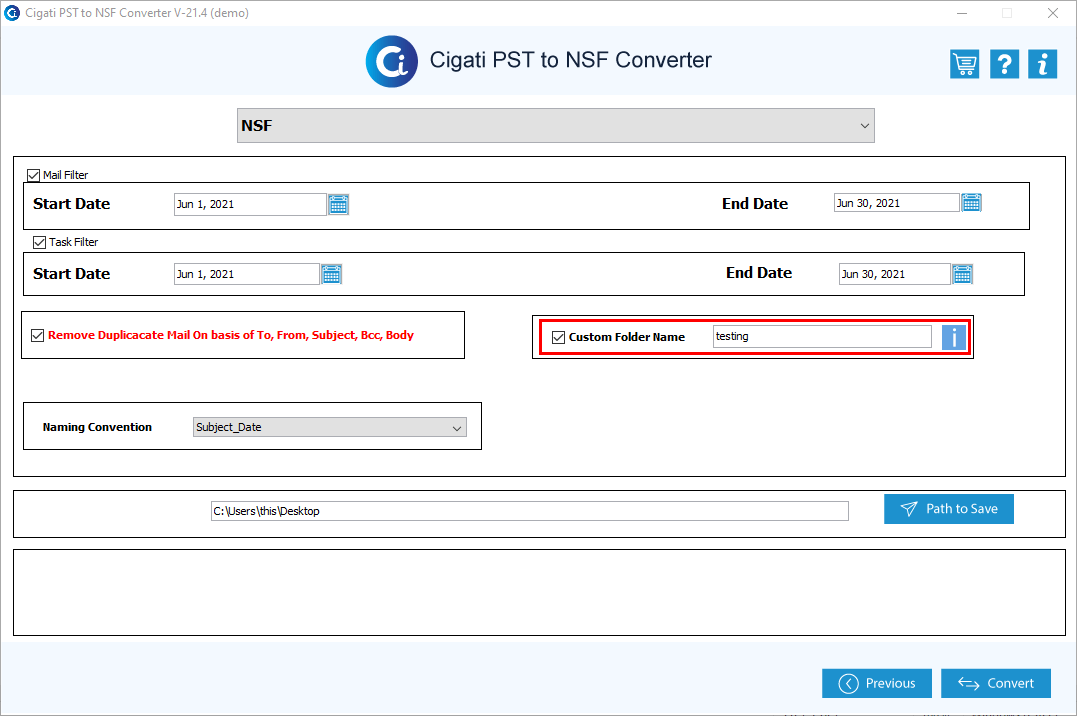This screenshot has width=1077, height=716.
Task: Edit the Mail Filter End Date field
Action: 896,203
